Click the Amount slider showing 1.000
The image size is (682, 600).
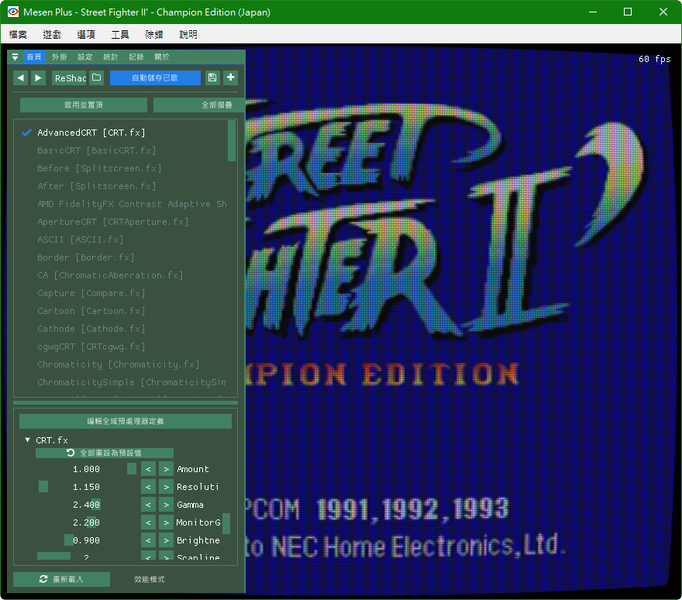pos(87,469)
